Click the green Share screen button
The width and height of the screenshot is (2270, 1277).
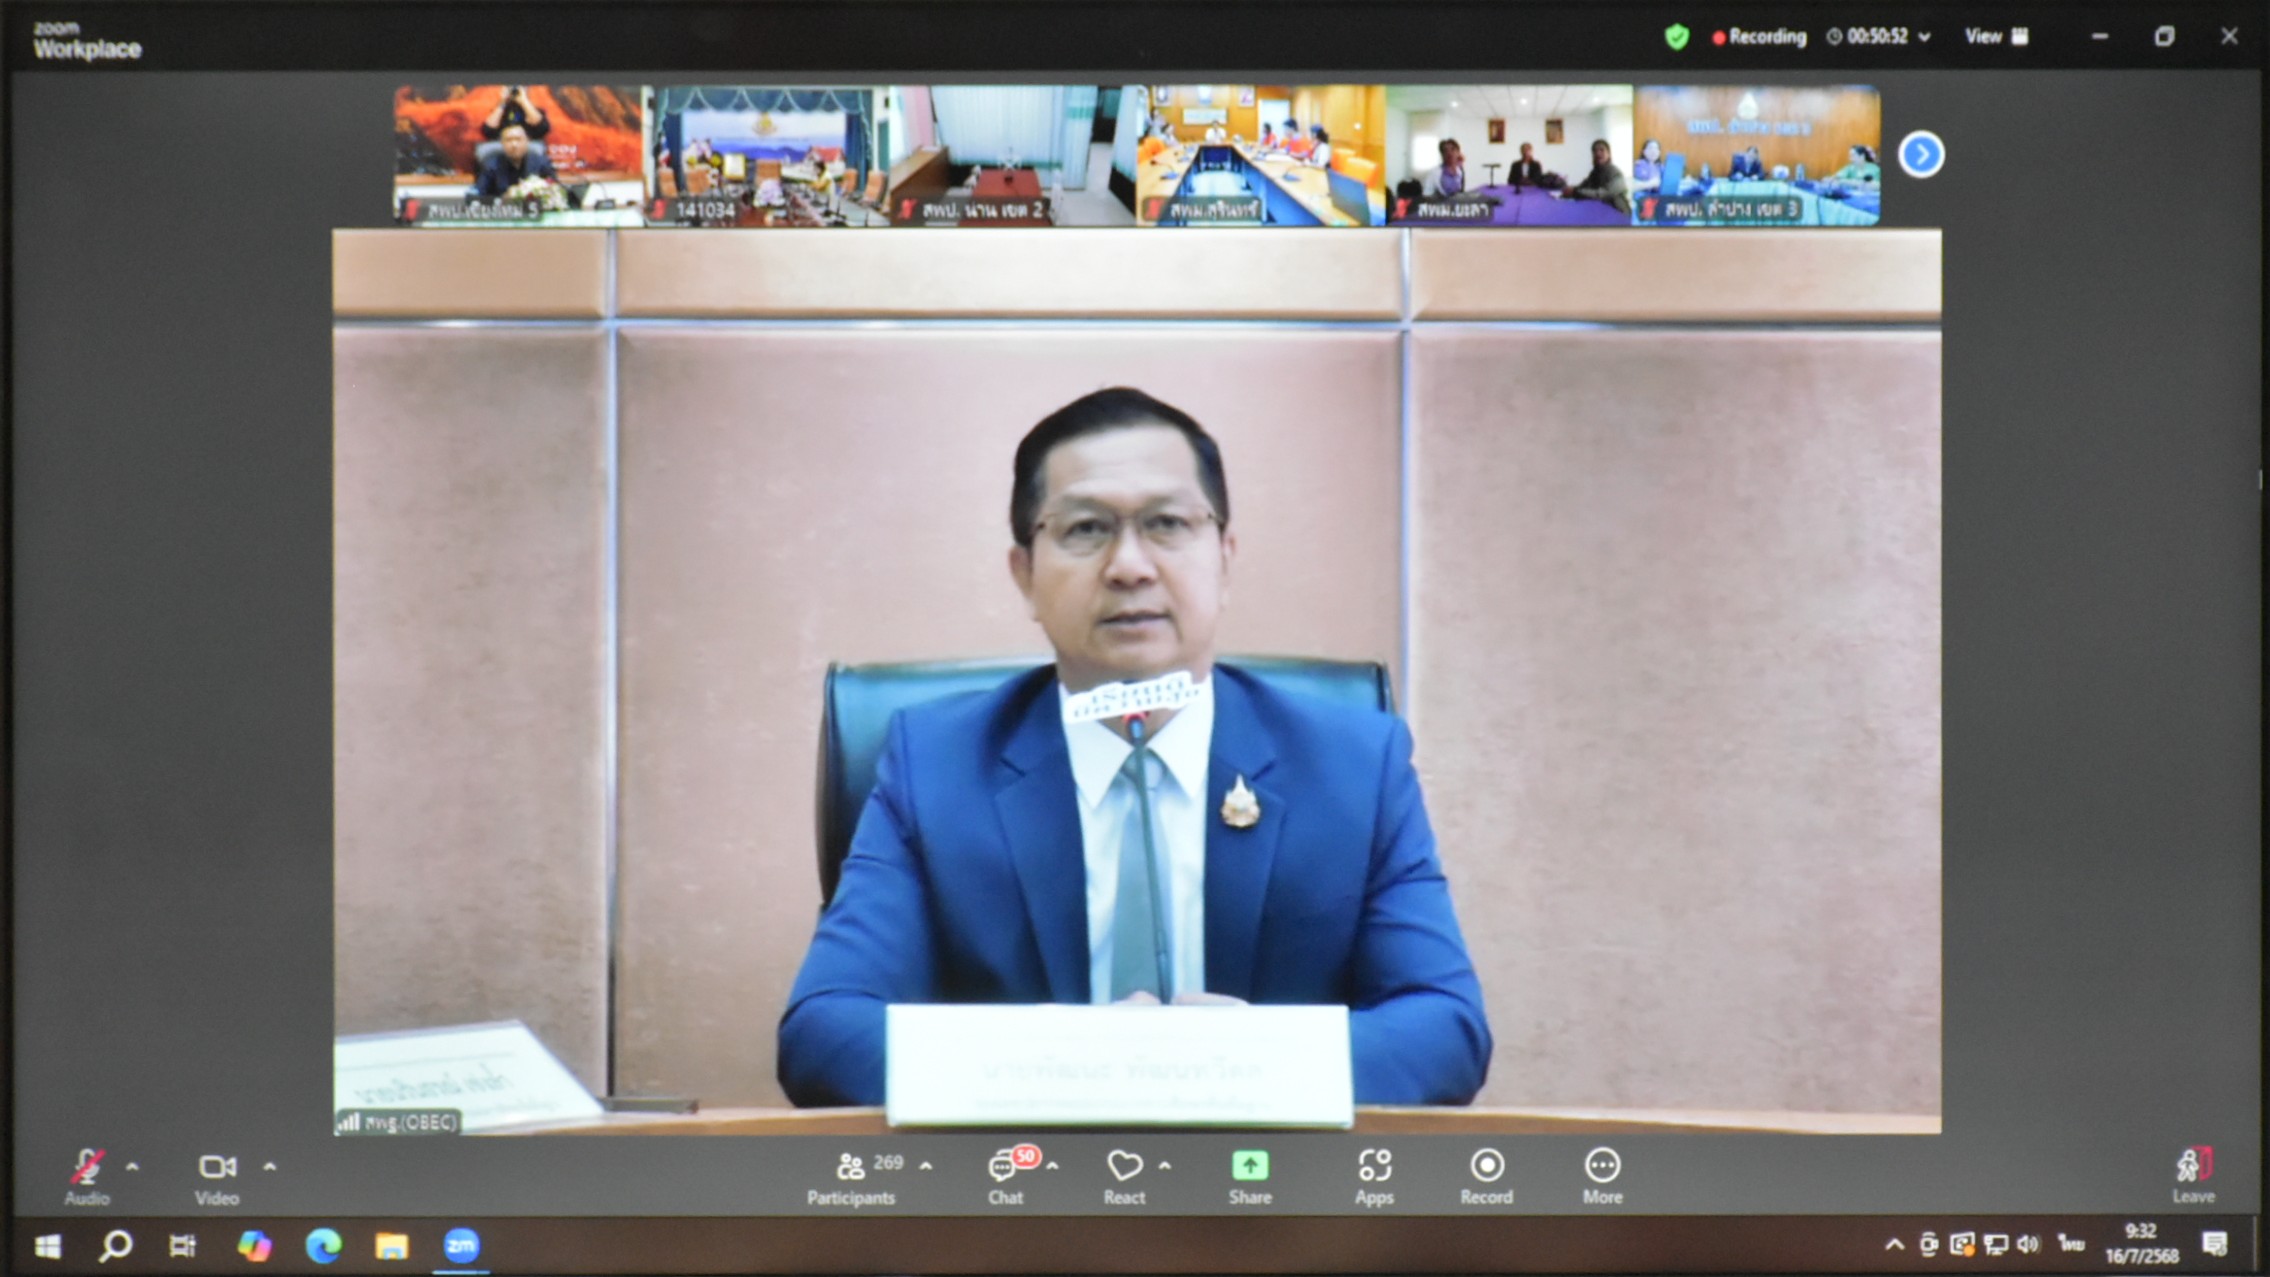click(1250, 1177)
